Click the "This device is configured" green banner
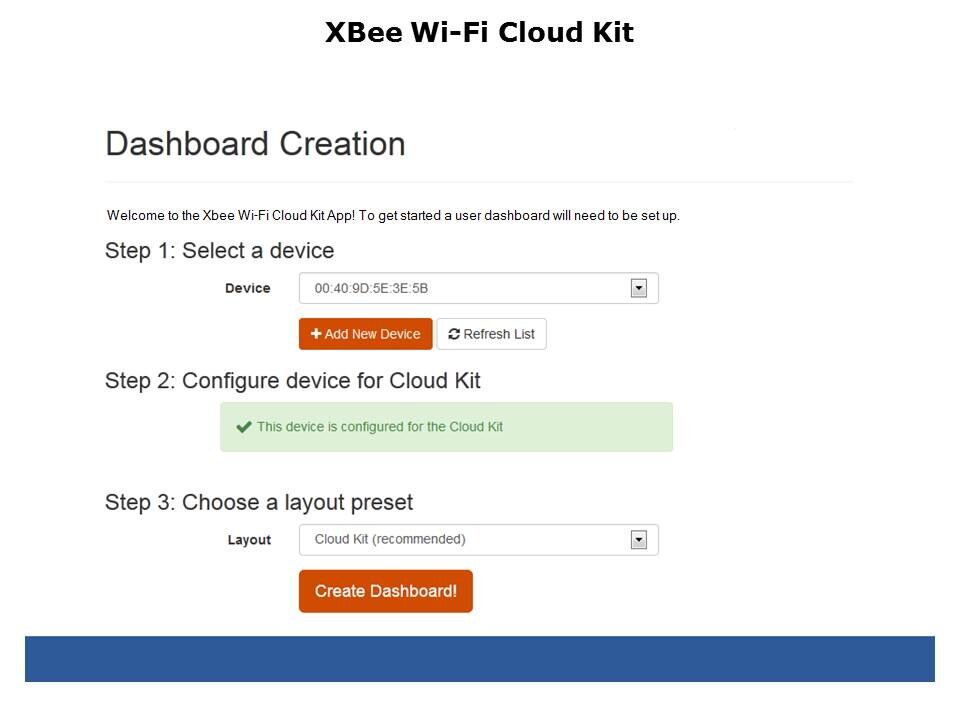 point(446,427)
